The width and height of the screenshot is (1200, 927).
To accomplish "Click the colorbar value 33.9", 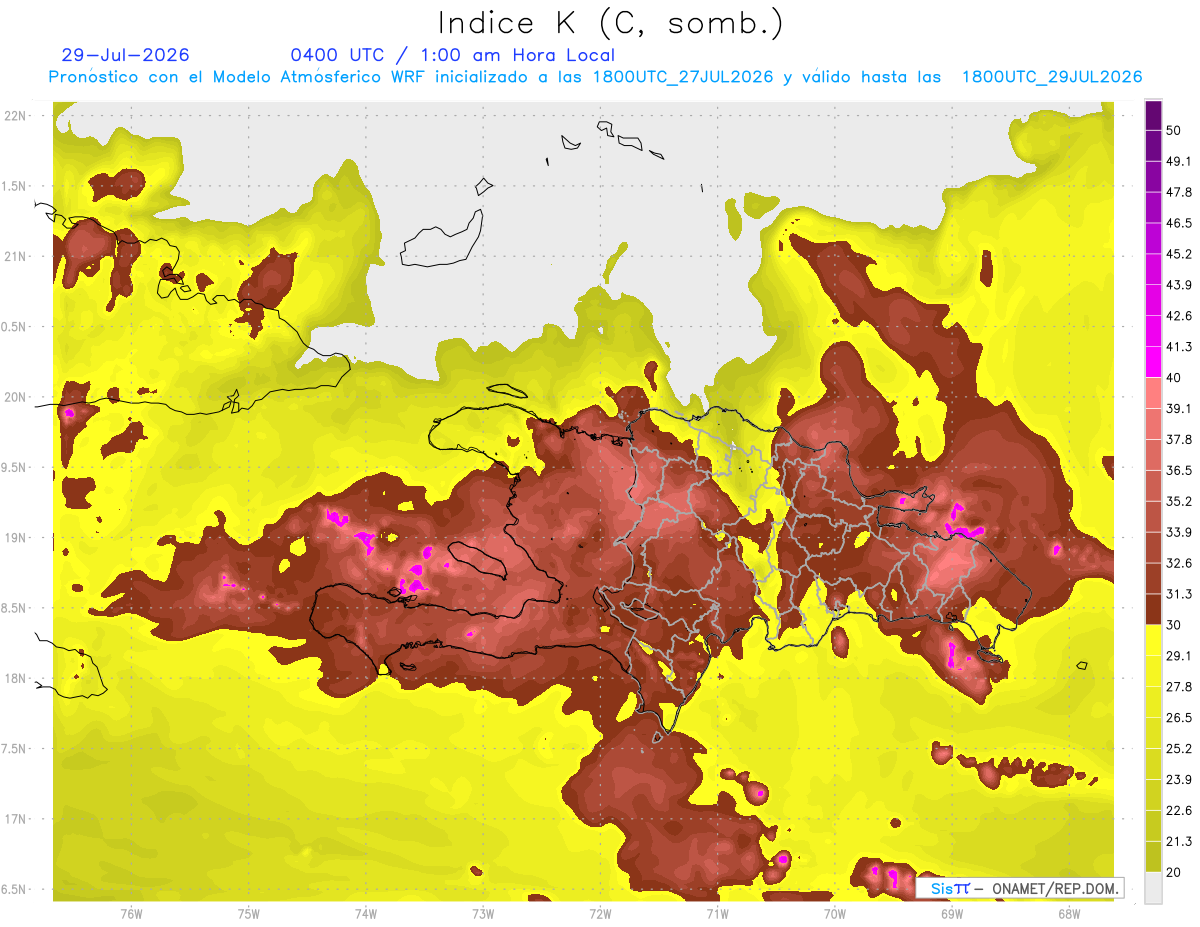I will pyautogui.click(x=1179, y=532).
